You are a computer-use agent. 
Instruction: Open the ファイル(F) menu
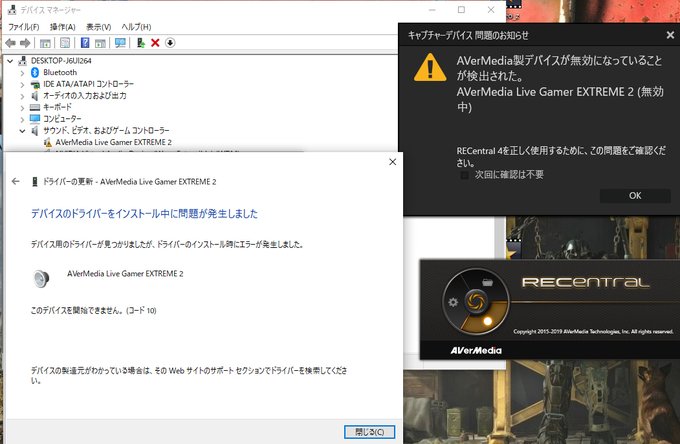[x=23, y=27]
